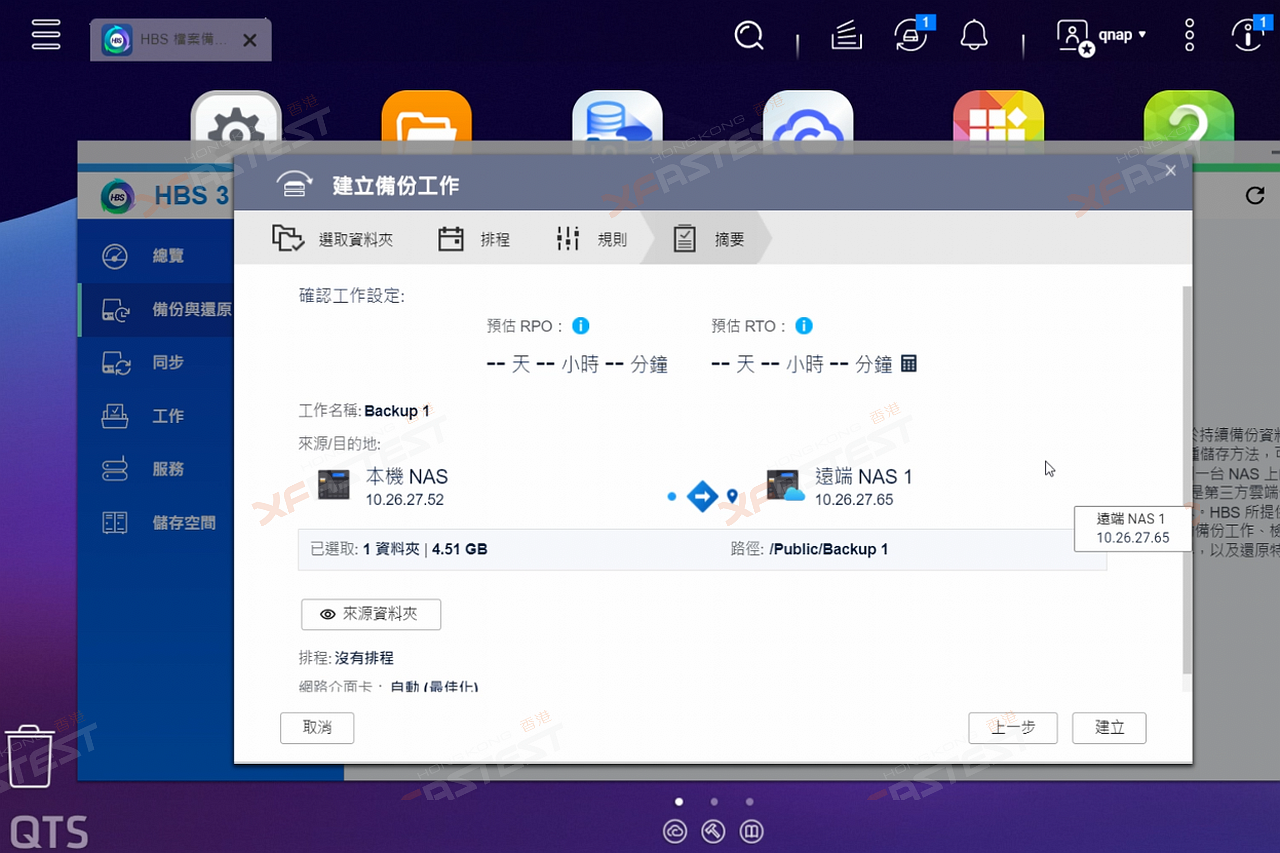Go to Schedule (排程) wizard step
Image resolution: width=1280 pixels, height=853 pixels.
pos(474,239)
